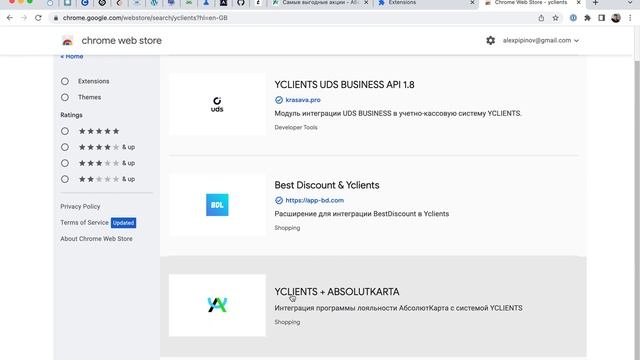
Task: Bookmark this page with the star icon
Action: pos(556,18)
